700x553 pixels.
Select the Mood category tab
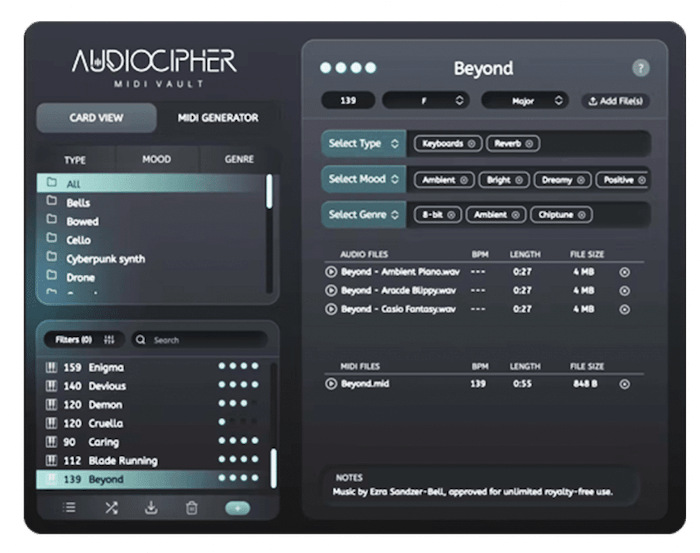158,159
